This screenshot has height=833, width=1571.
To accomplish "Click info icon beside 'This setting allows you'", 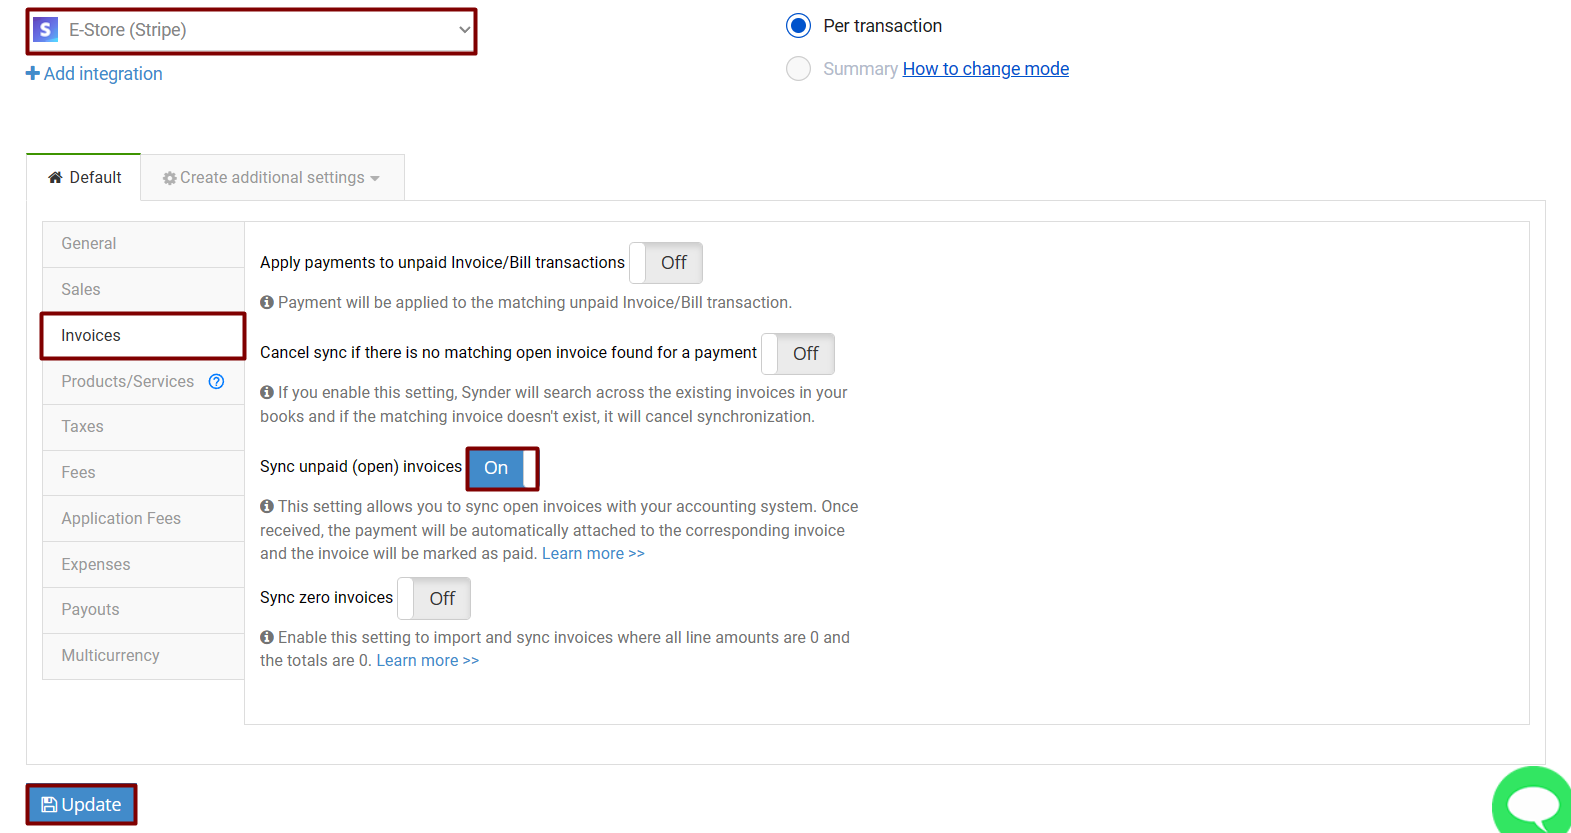I will coord(267,506).
